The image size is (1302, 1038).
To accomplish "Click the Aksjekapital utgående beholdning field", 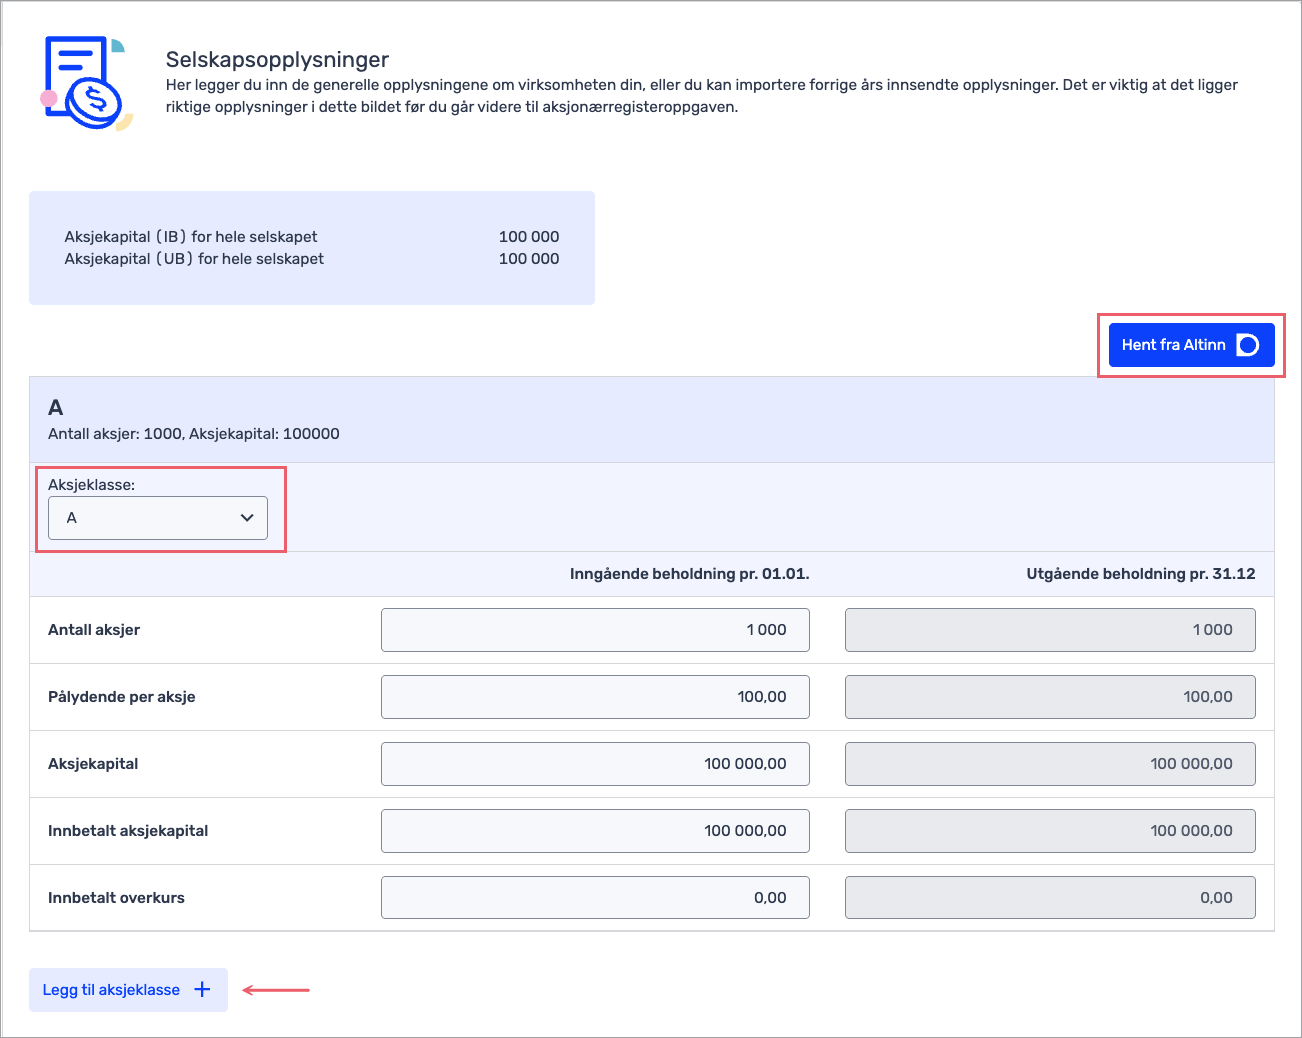I will point(1049,764).
